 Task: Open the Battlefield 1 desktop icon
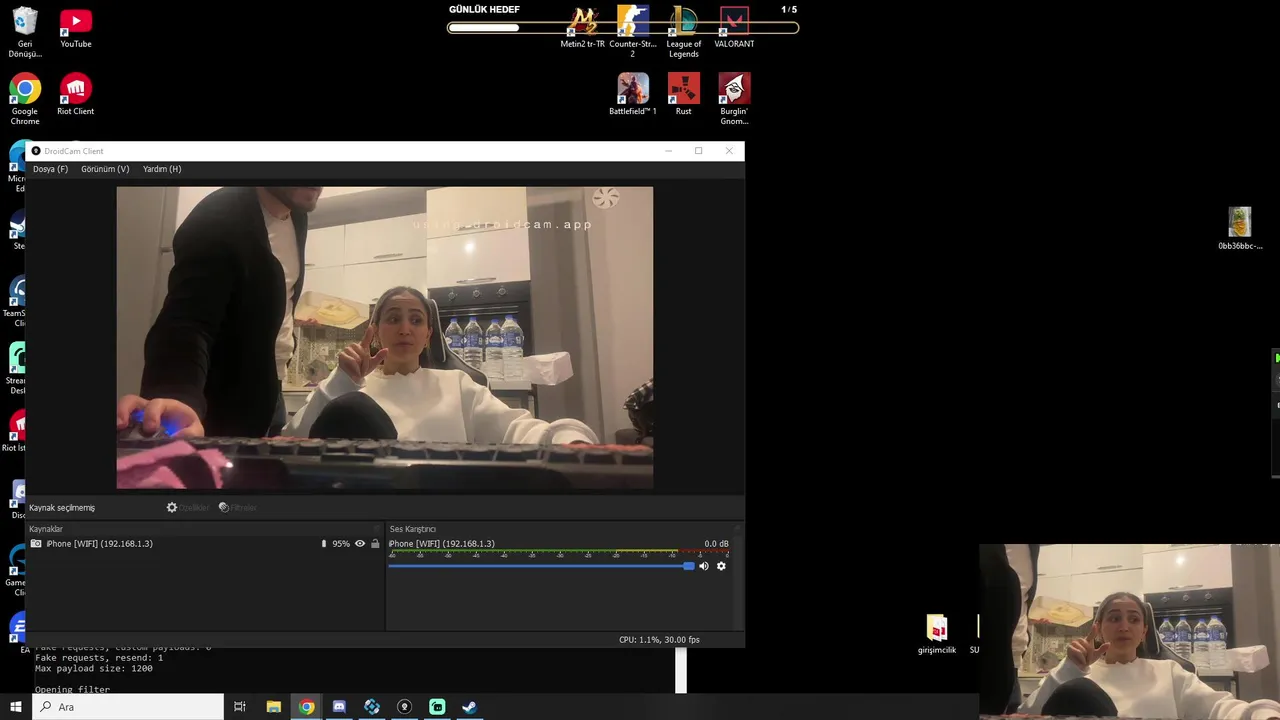[x=633, y=94]
